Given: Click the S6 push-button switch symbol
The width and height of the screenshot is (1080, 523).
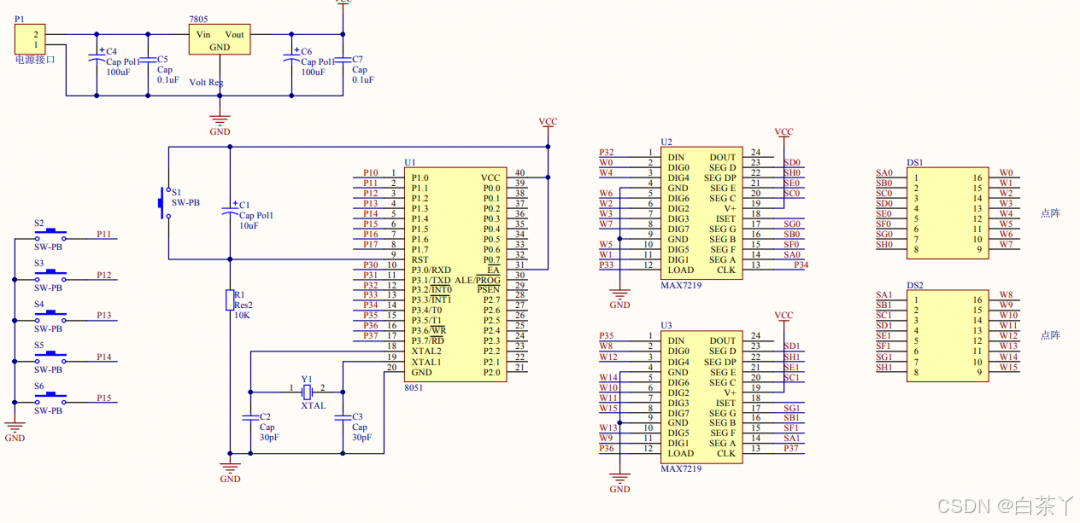Looking at the screenshot, I should pos(50,399).
